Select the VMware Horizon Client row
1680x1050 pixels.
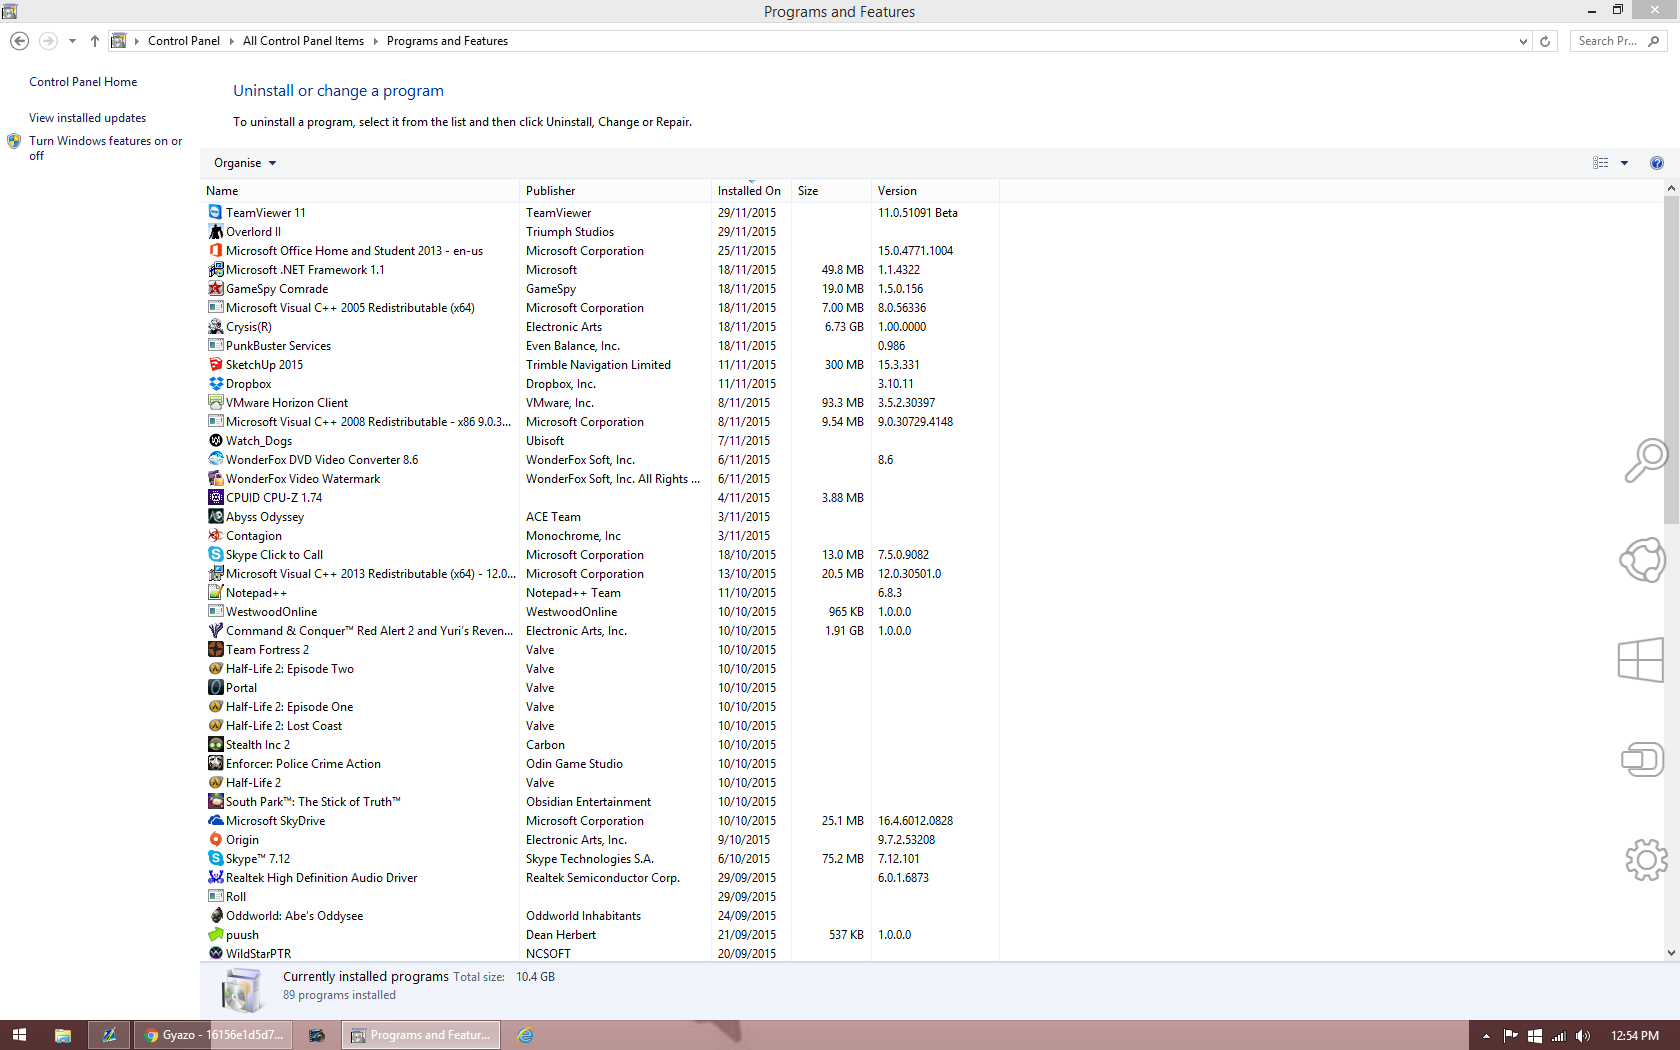click(600, 402)
